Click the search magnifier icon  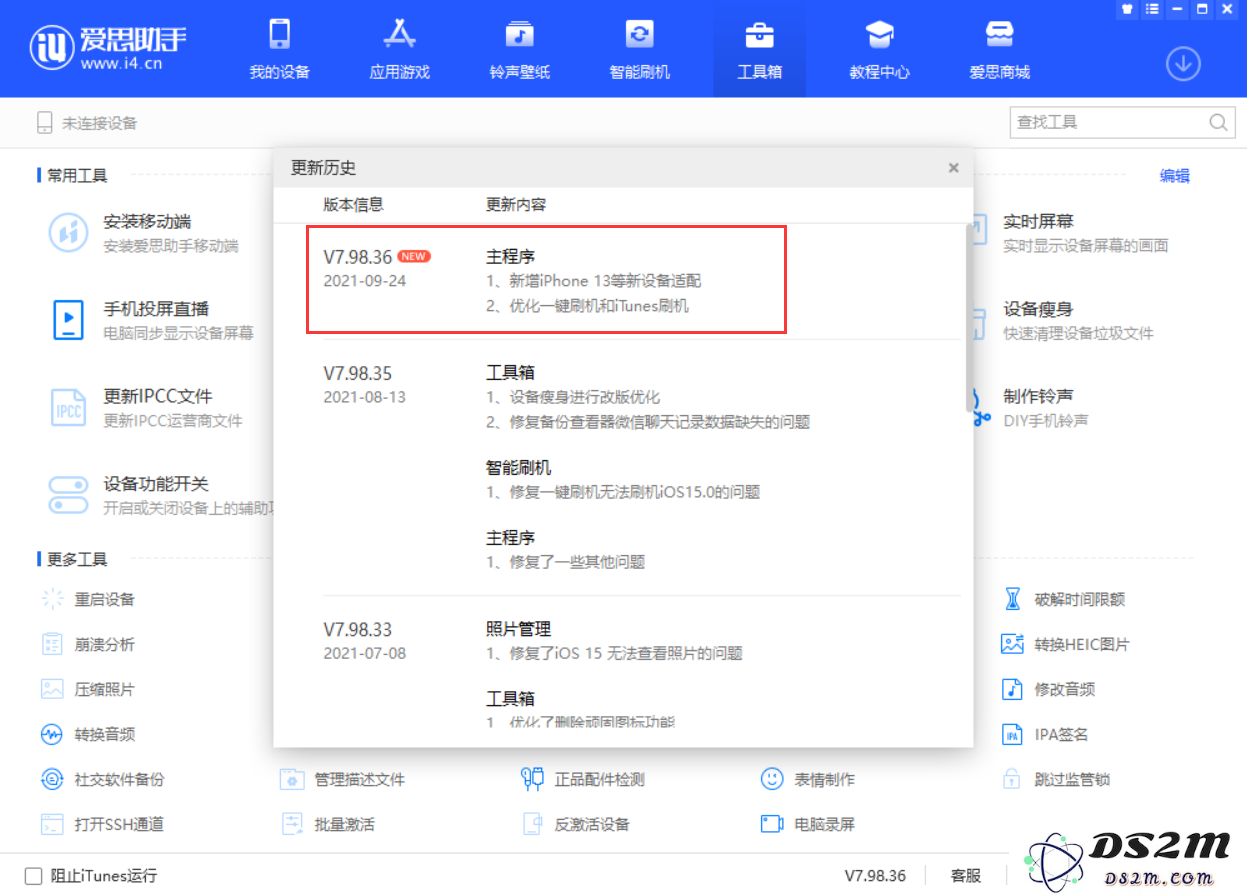coord(1218,122)
